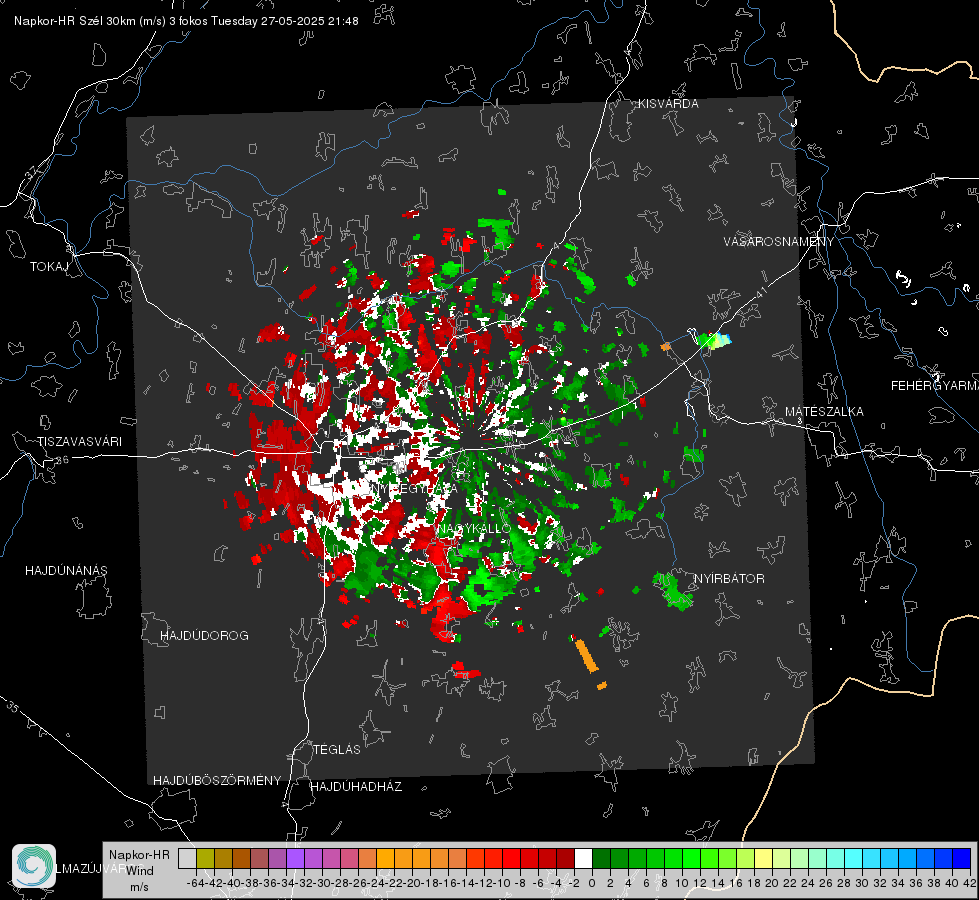This screenshot has width=979, height=900.
Task: Pick the darkest green swatch above 0
Action: click(x=601, y=858)
